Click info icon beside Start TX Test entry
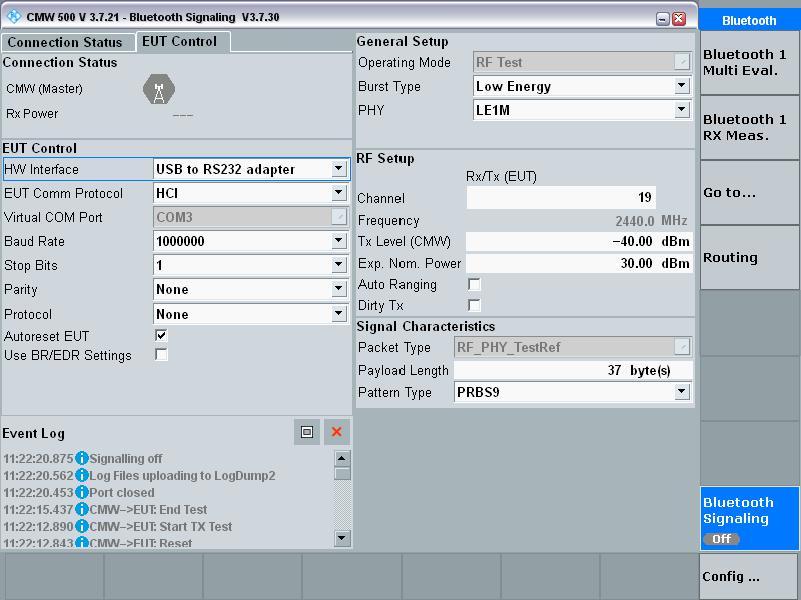 pos(82,526)
